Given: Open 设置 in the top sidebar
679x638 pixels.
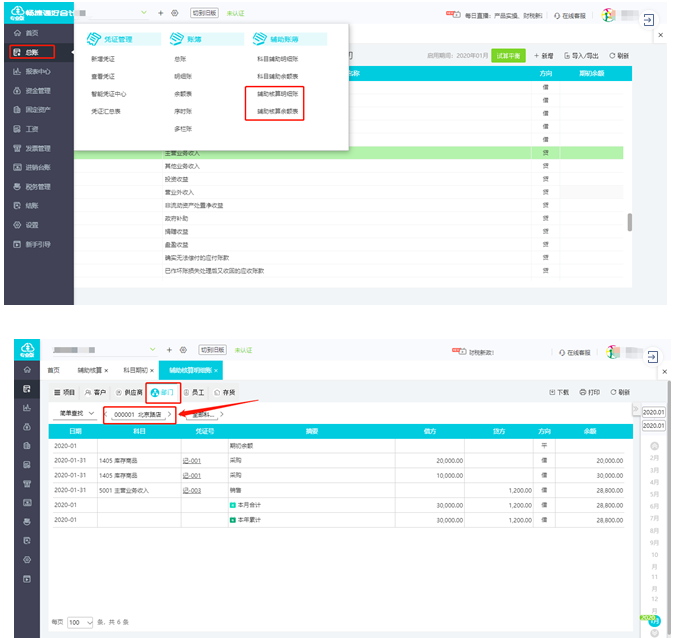Looking at the screenshot, I should [32, 225].
